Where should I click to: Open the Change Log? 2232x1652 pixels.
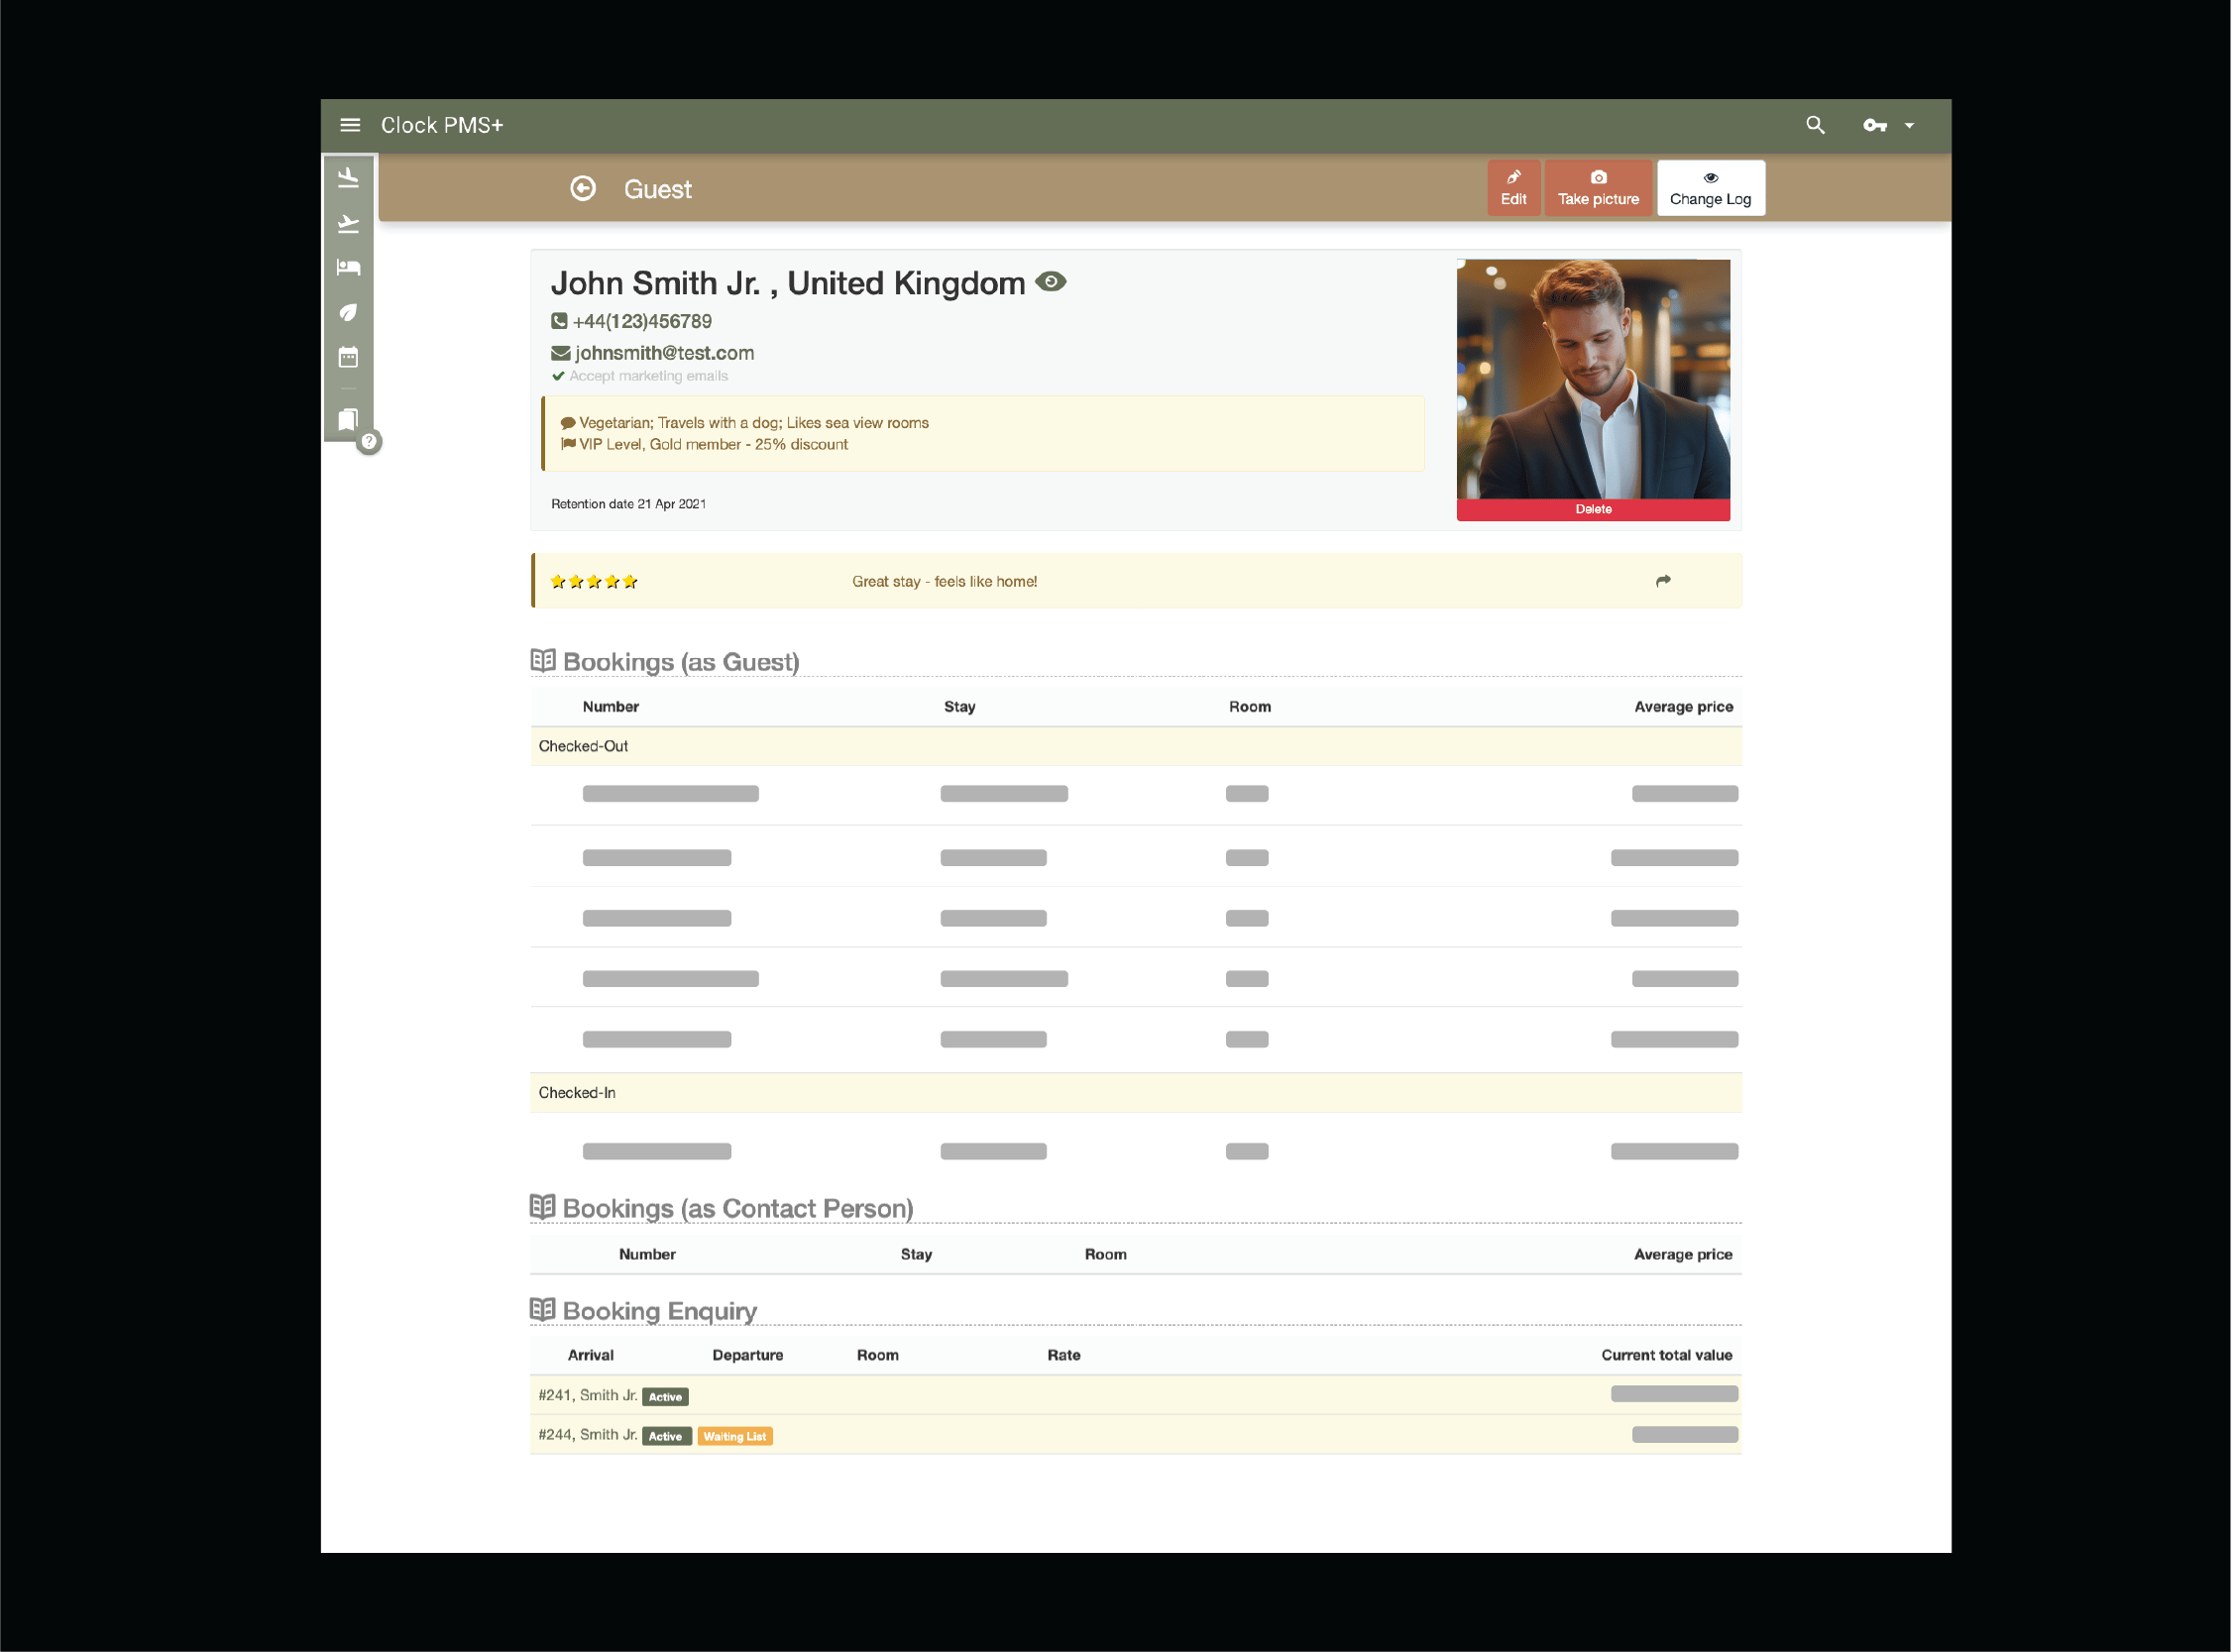tap(1710, 188)
